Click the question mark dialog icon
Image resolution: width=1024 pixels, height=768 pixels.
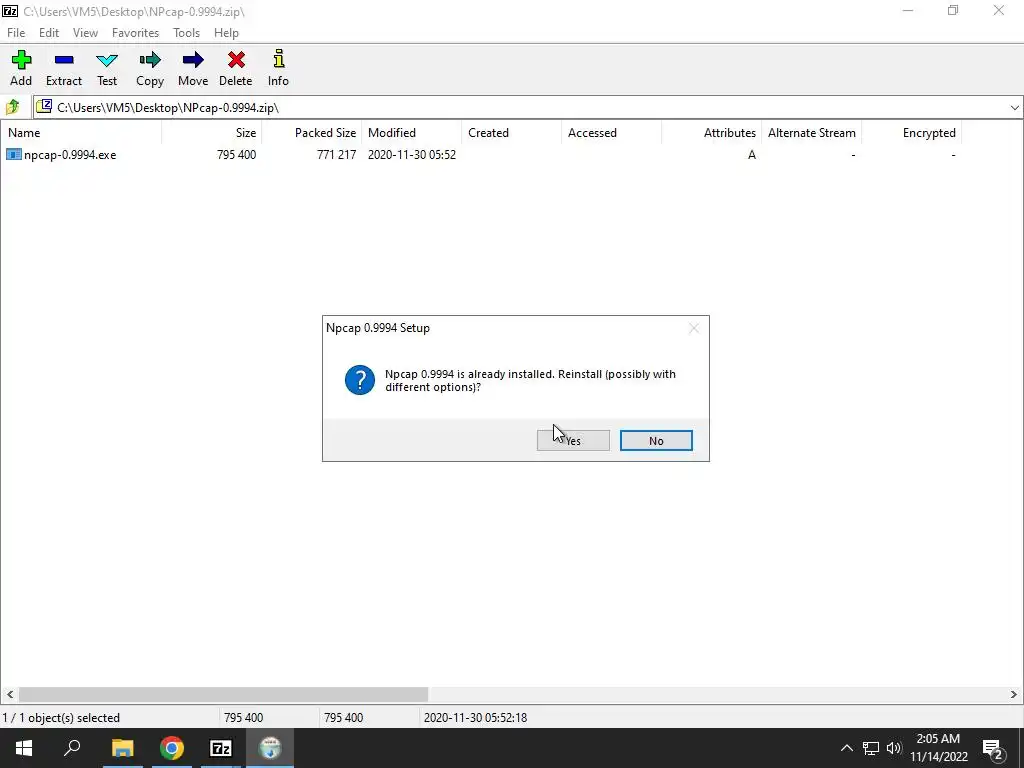[x=360, y=380]
